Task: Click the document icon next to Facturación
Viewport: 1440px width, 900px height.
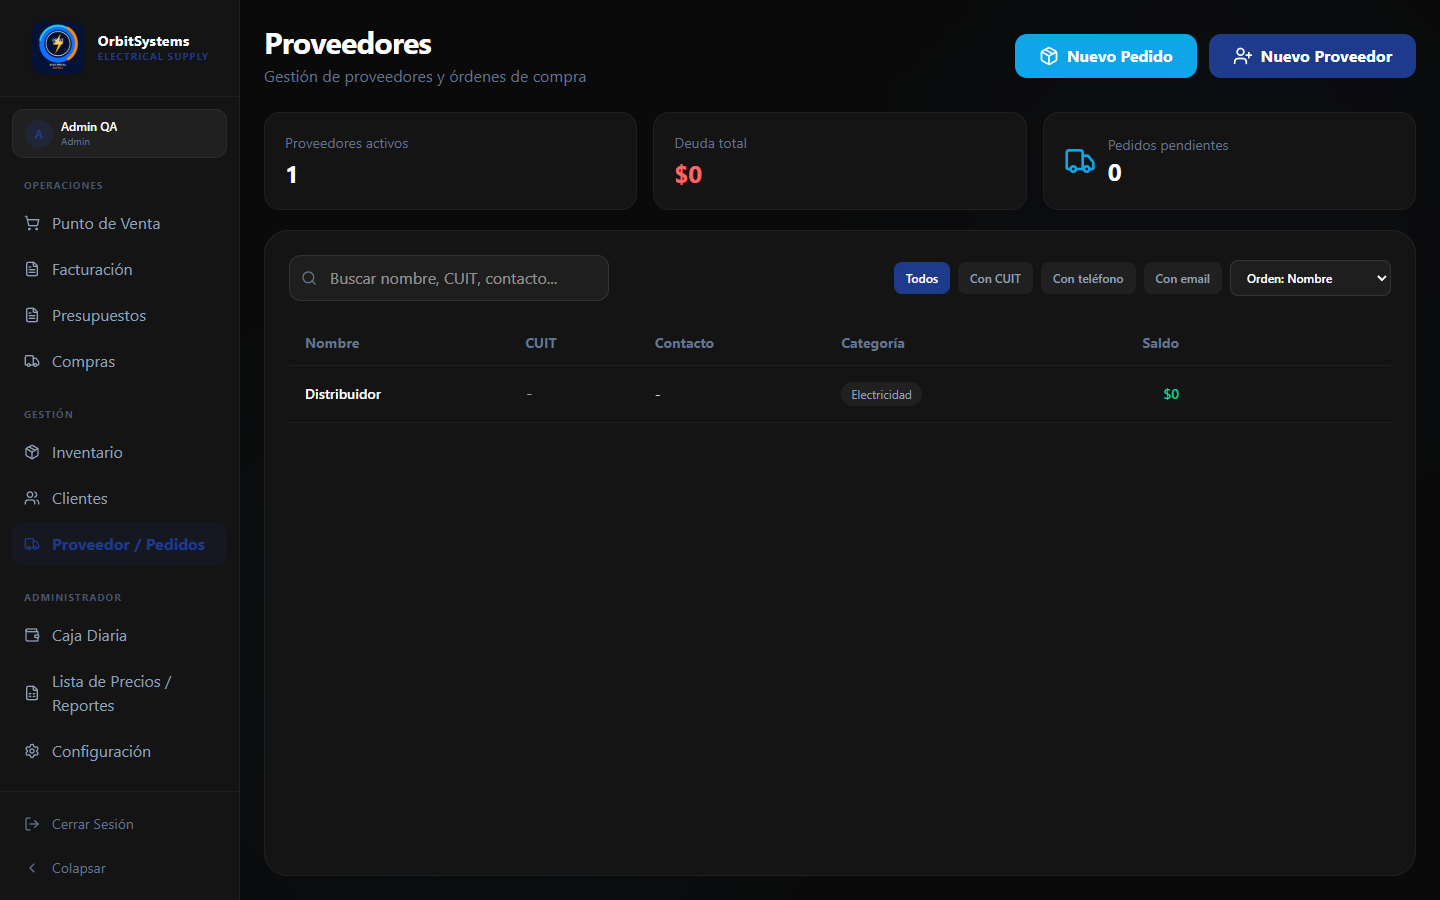Action: 32,269
